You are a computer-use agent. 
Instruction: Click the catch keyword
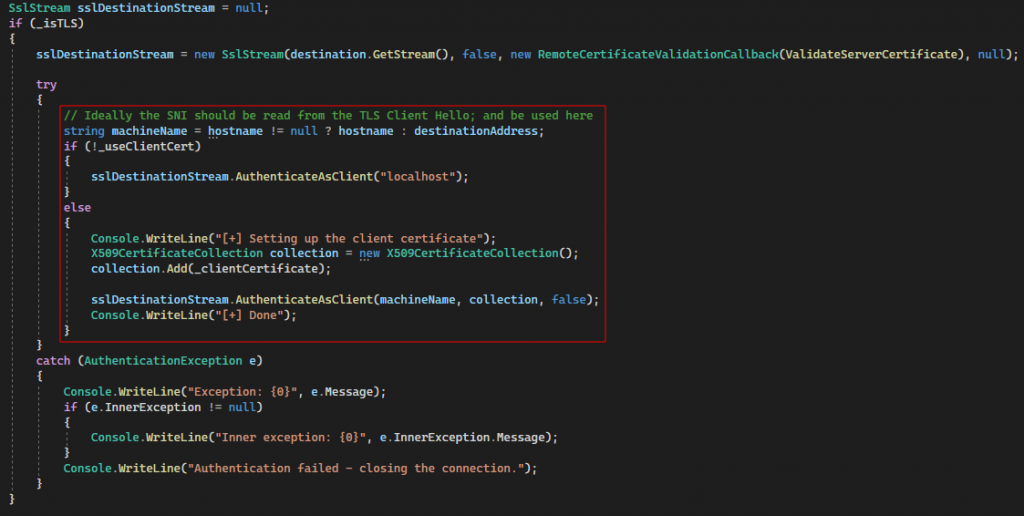53,360
